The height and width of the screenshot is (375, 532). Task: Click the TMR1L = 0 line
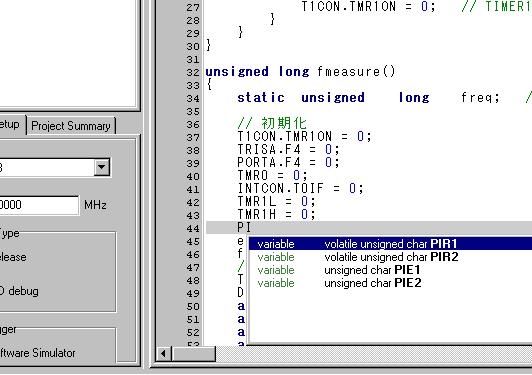(x=277, y=202)
